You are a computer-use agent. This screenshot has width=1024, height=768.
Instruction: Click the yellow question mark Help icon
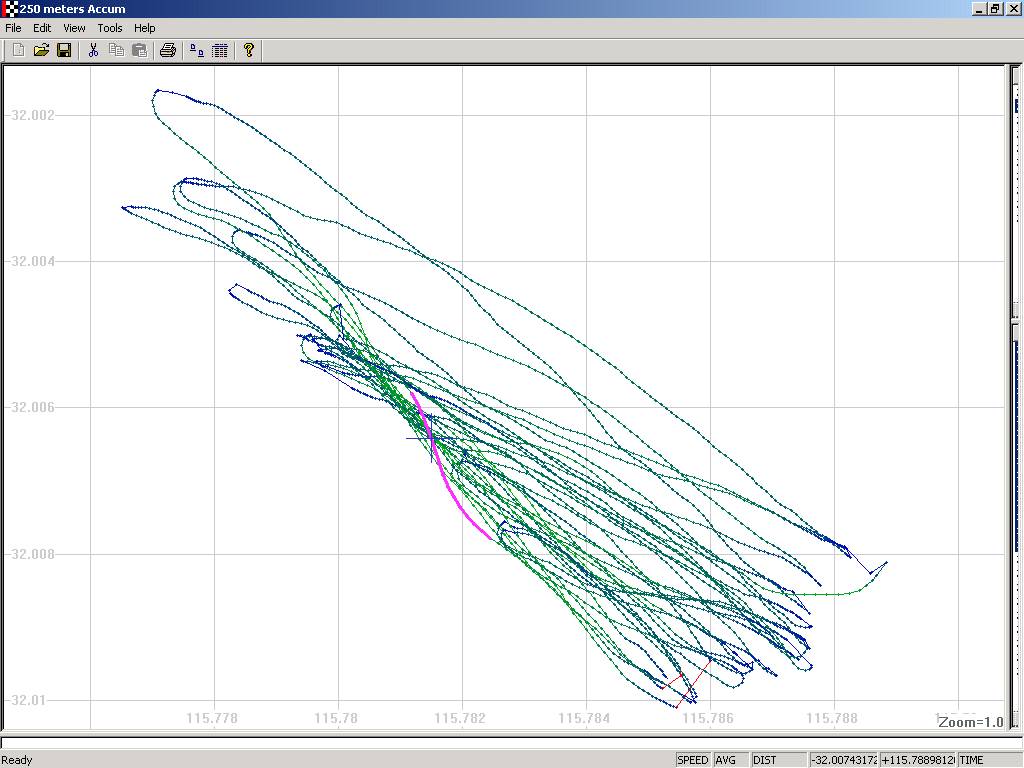pos(249,50)
